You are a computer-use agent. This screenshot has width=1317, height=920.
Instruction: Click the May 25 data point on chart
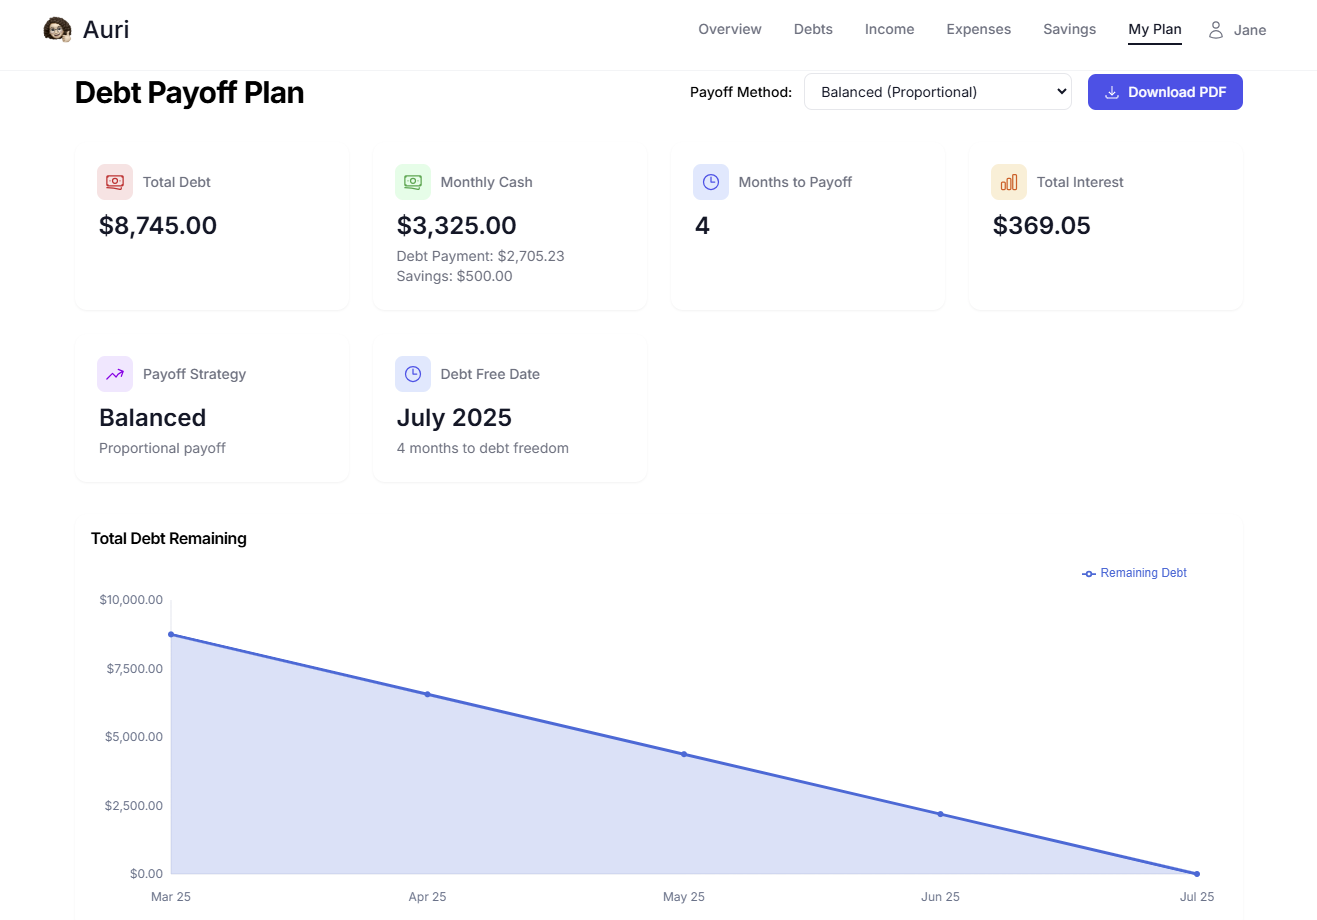click(684, 753)
